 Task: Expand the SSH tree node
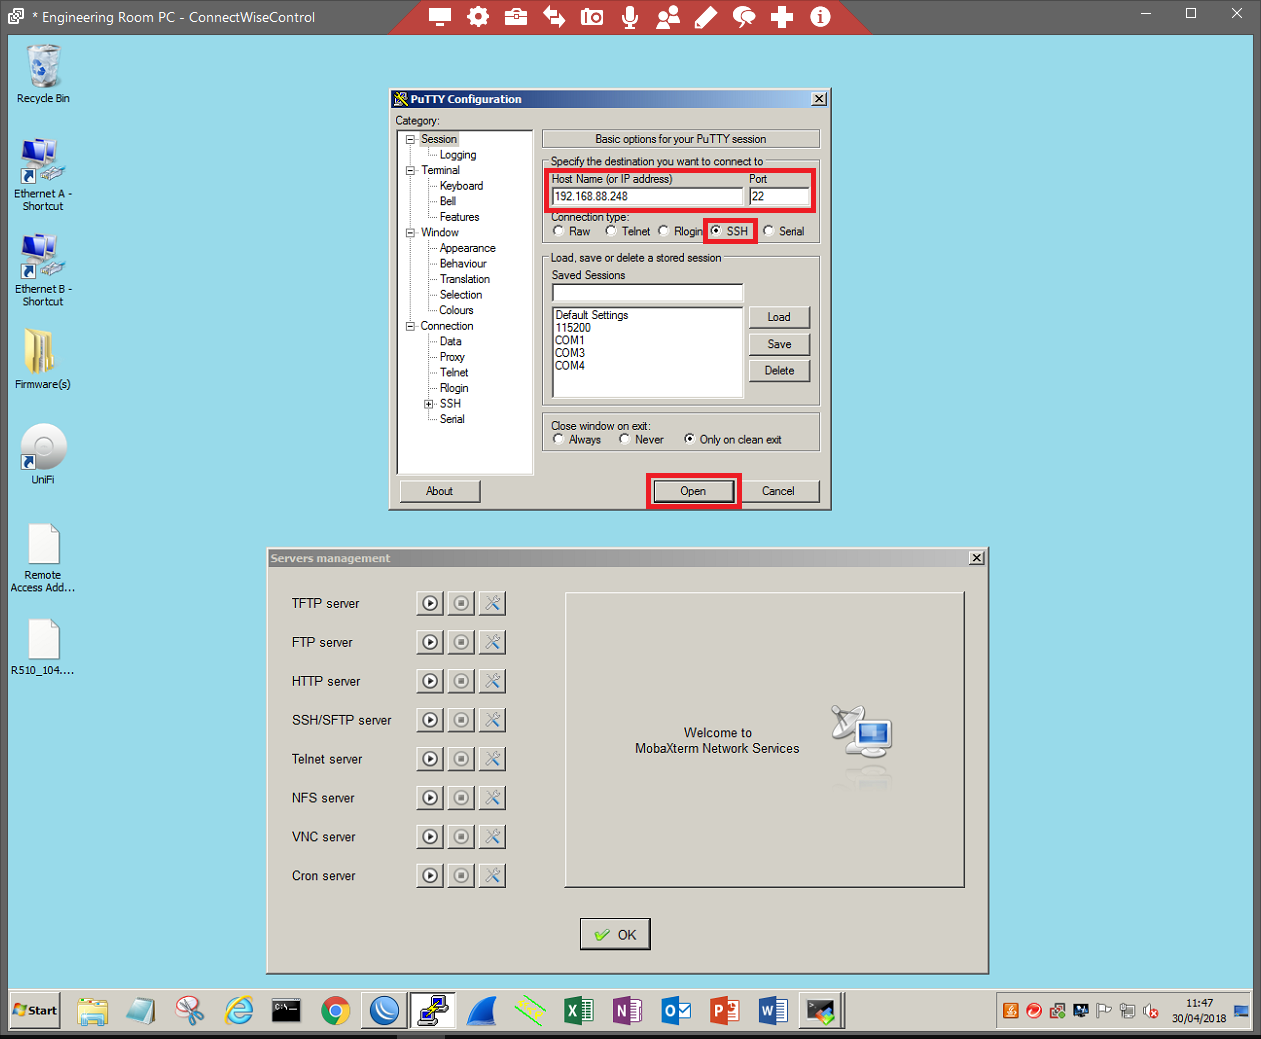click(429, 404)
